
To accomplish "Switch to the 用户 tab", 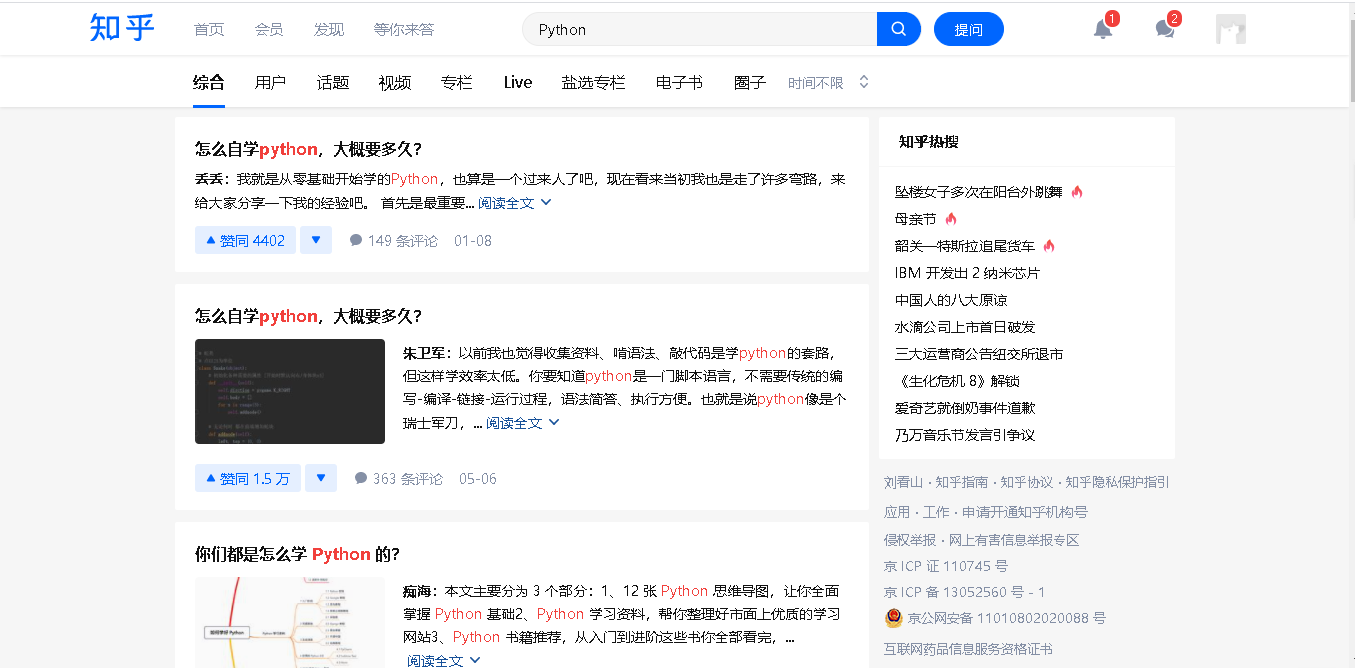I will pyautogui.click(x=271, y=83).
